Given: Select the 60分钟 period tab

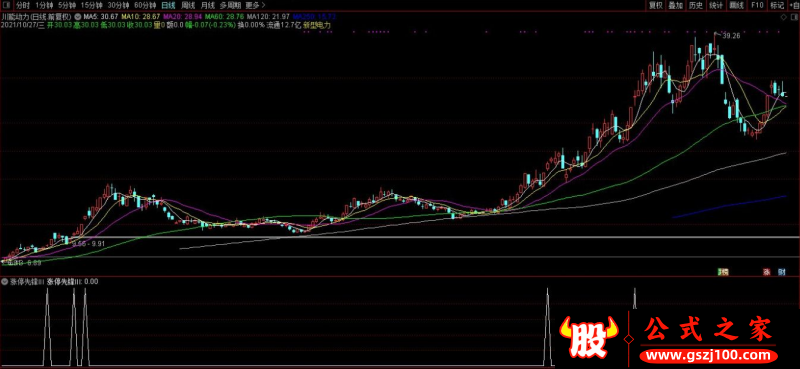Looking at the screenshot, I should [x=145, y=6].
